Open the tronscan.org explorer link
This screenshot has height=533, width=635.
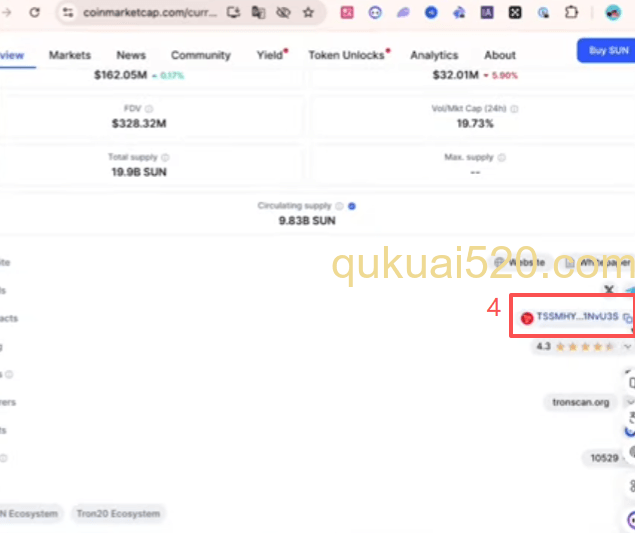(581, 402)
